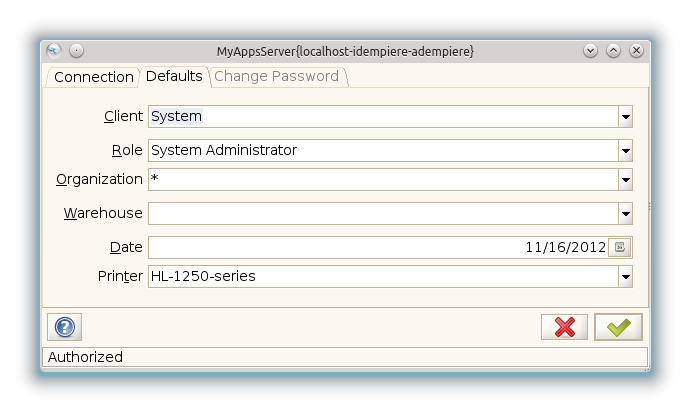Confirm with the green checkmark button
Viewport: 691px width, 412px height.
(618, 327)
